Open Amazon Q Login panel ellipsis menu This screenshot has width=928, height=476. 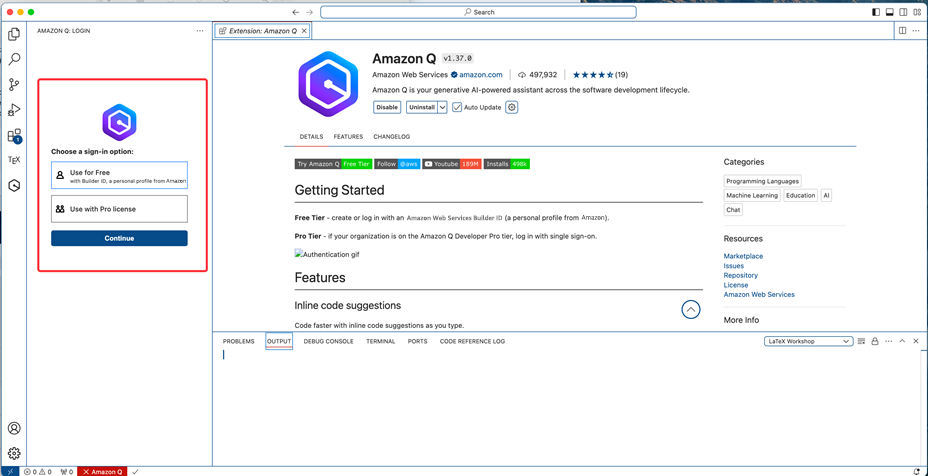coord(200,31)
